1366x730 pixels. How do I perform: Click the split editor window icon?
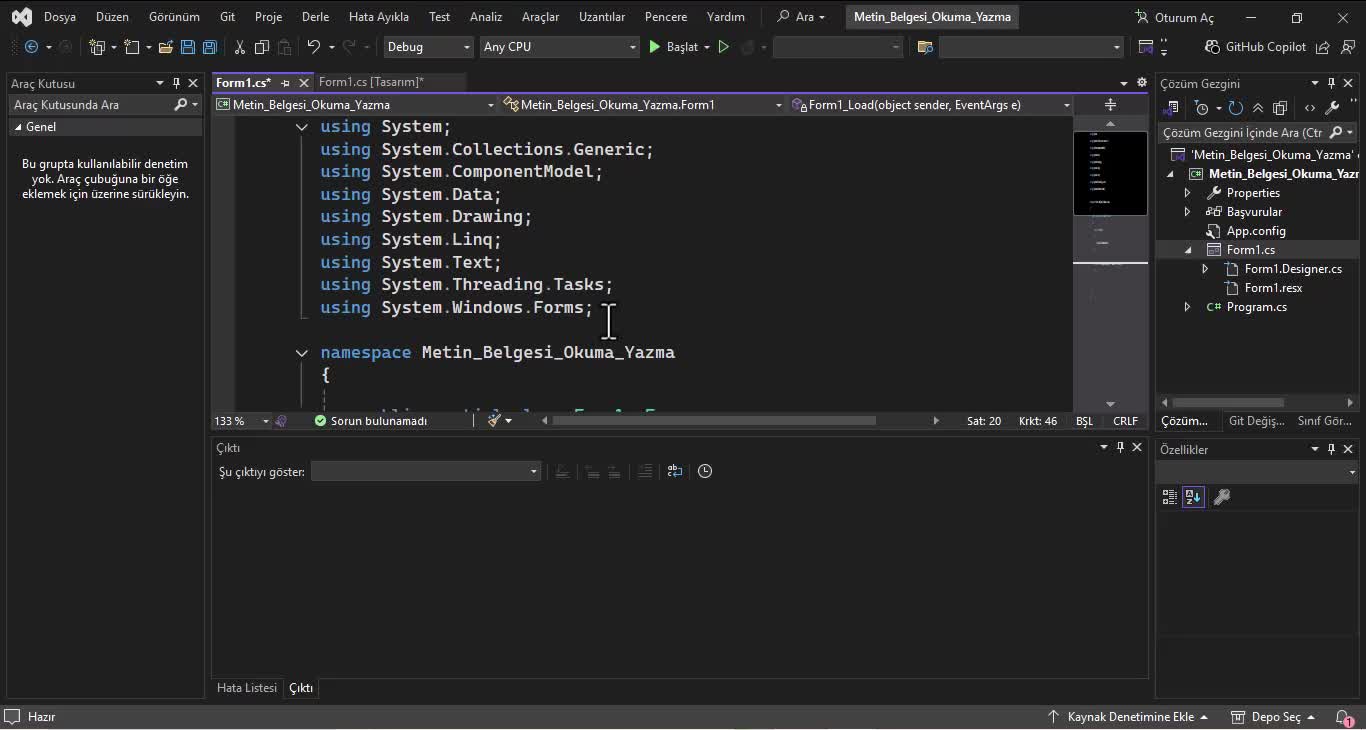[x=1110, y=104]
